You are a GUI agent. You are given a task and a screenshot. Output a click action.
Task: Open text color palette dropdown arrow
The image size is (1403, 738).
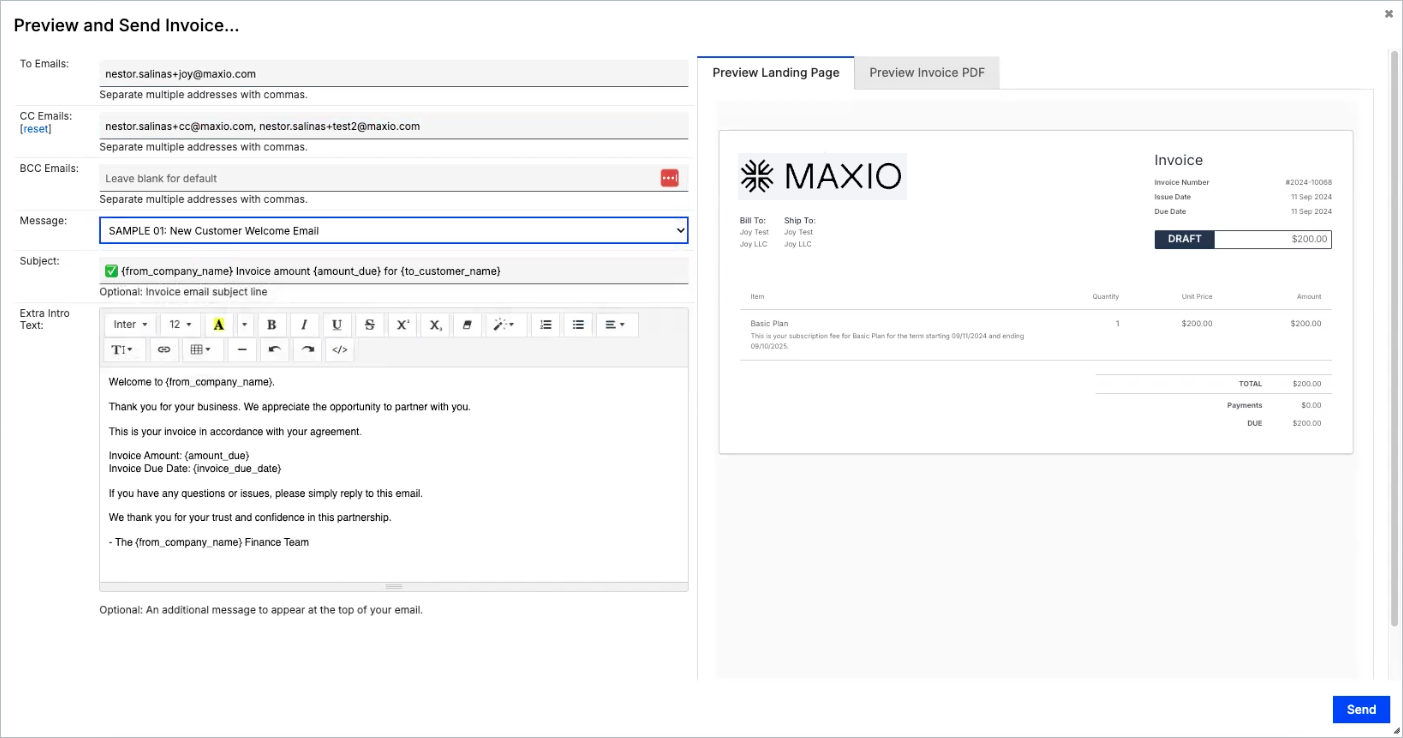tap(243, 324)
